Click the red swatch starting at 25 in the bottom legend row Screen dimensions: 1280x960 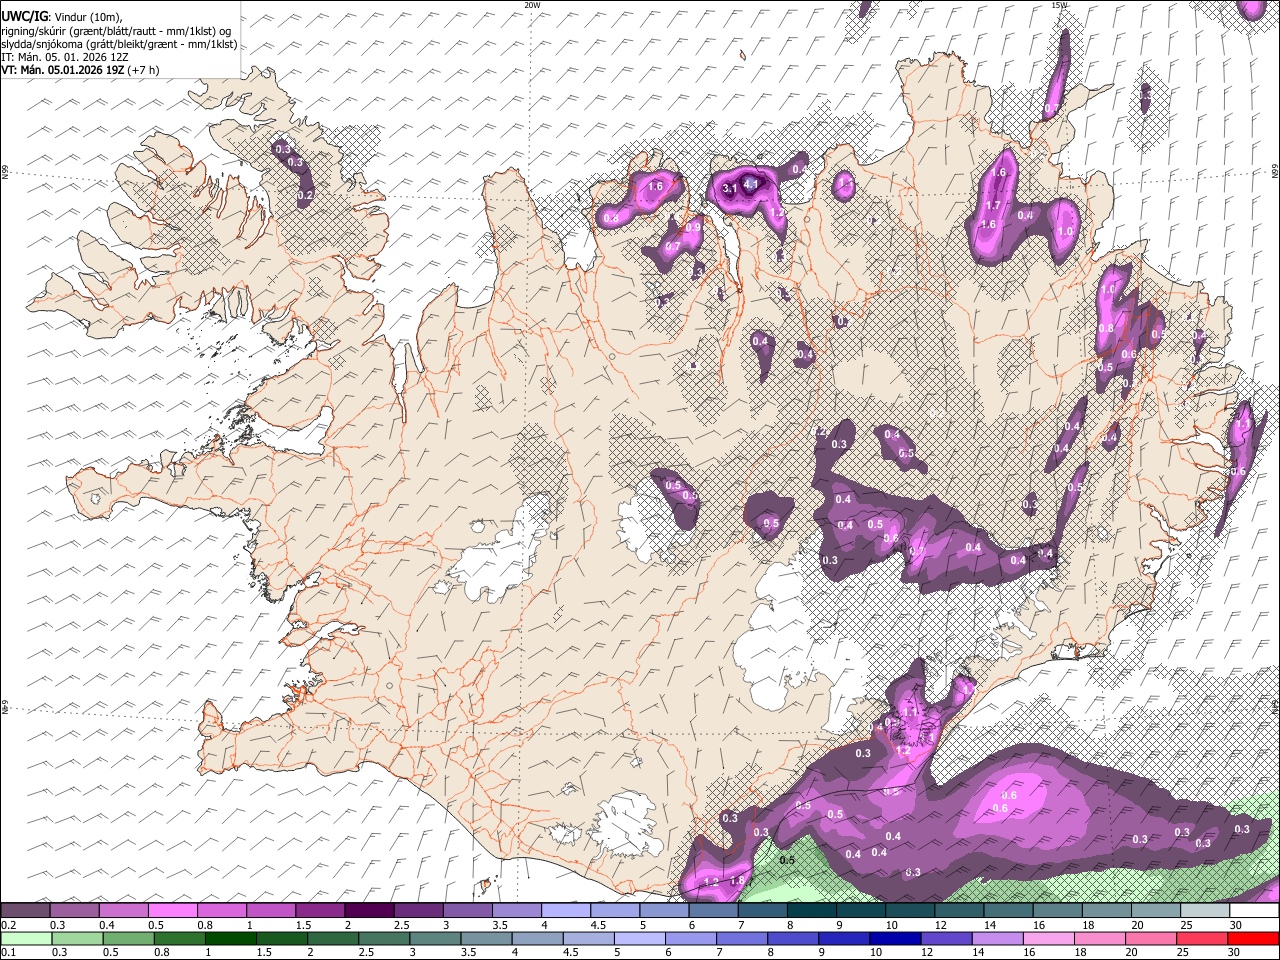(1203, 938)
